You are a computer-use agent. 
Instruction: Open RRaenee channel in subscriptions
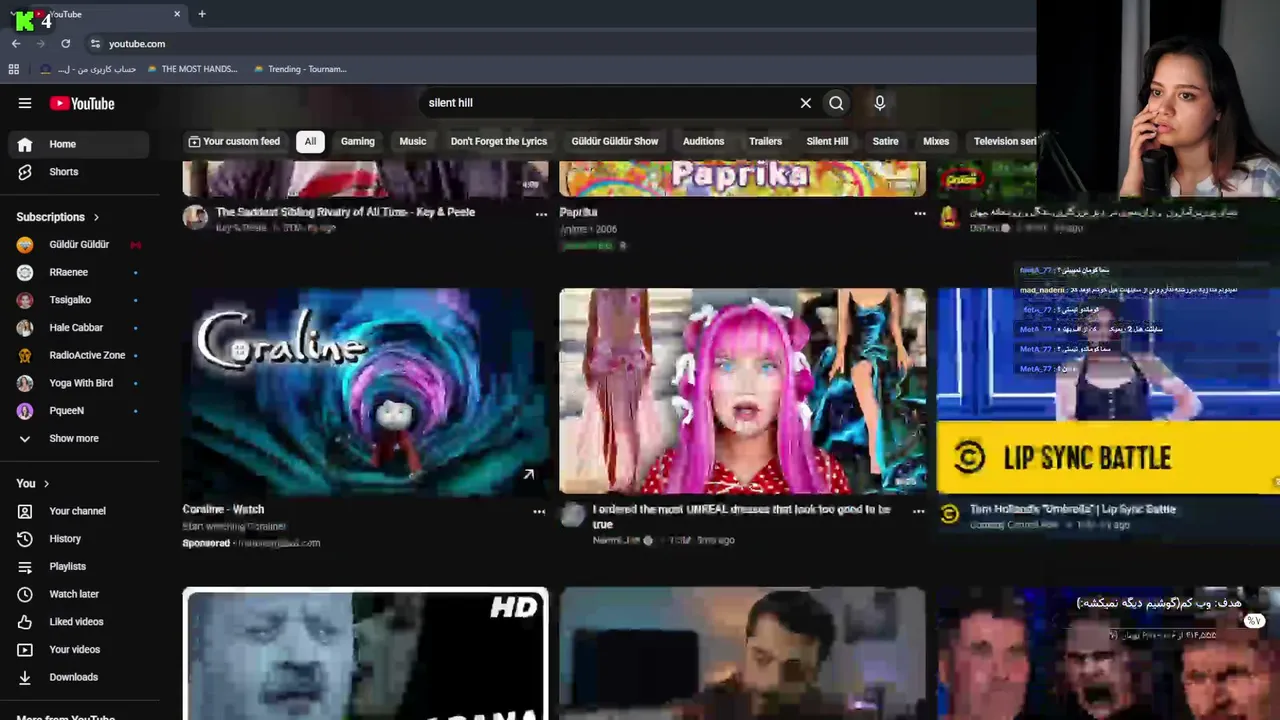click(80, 272)
